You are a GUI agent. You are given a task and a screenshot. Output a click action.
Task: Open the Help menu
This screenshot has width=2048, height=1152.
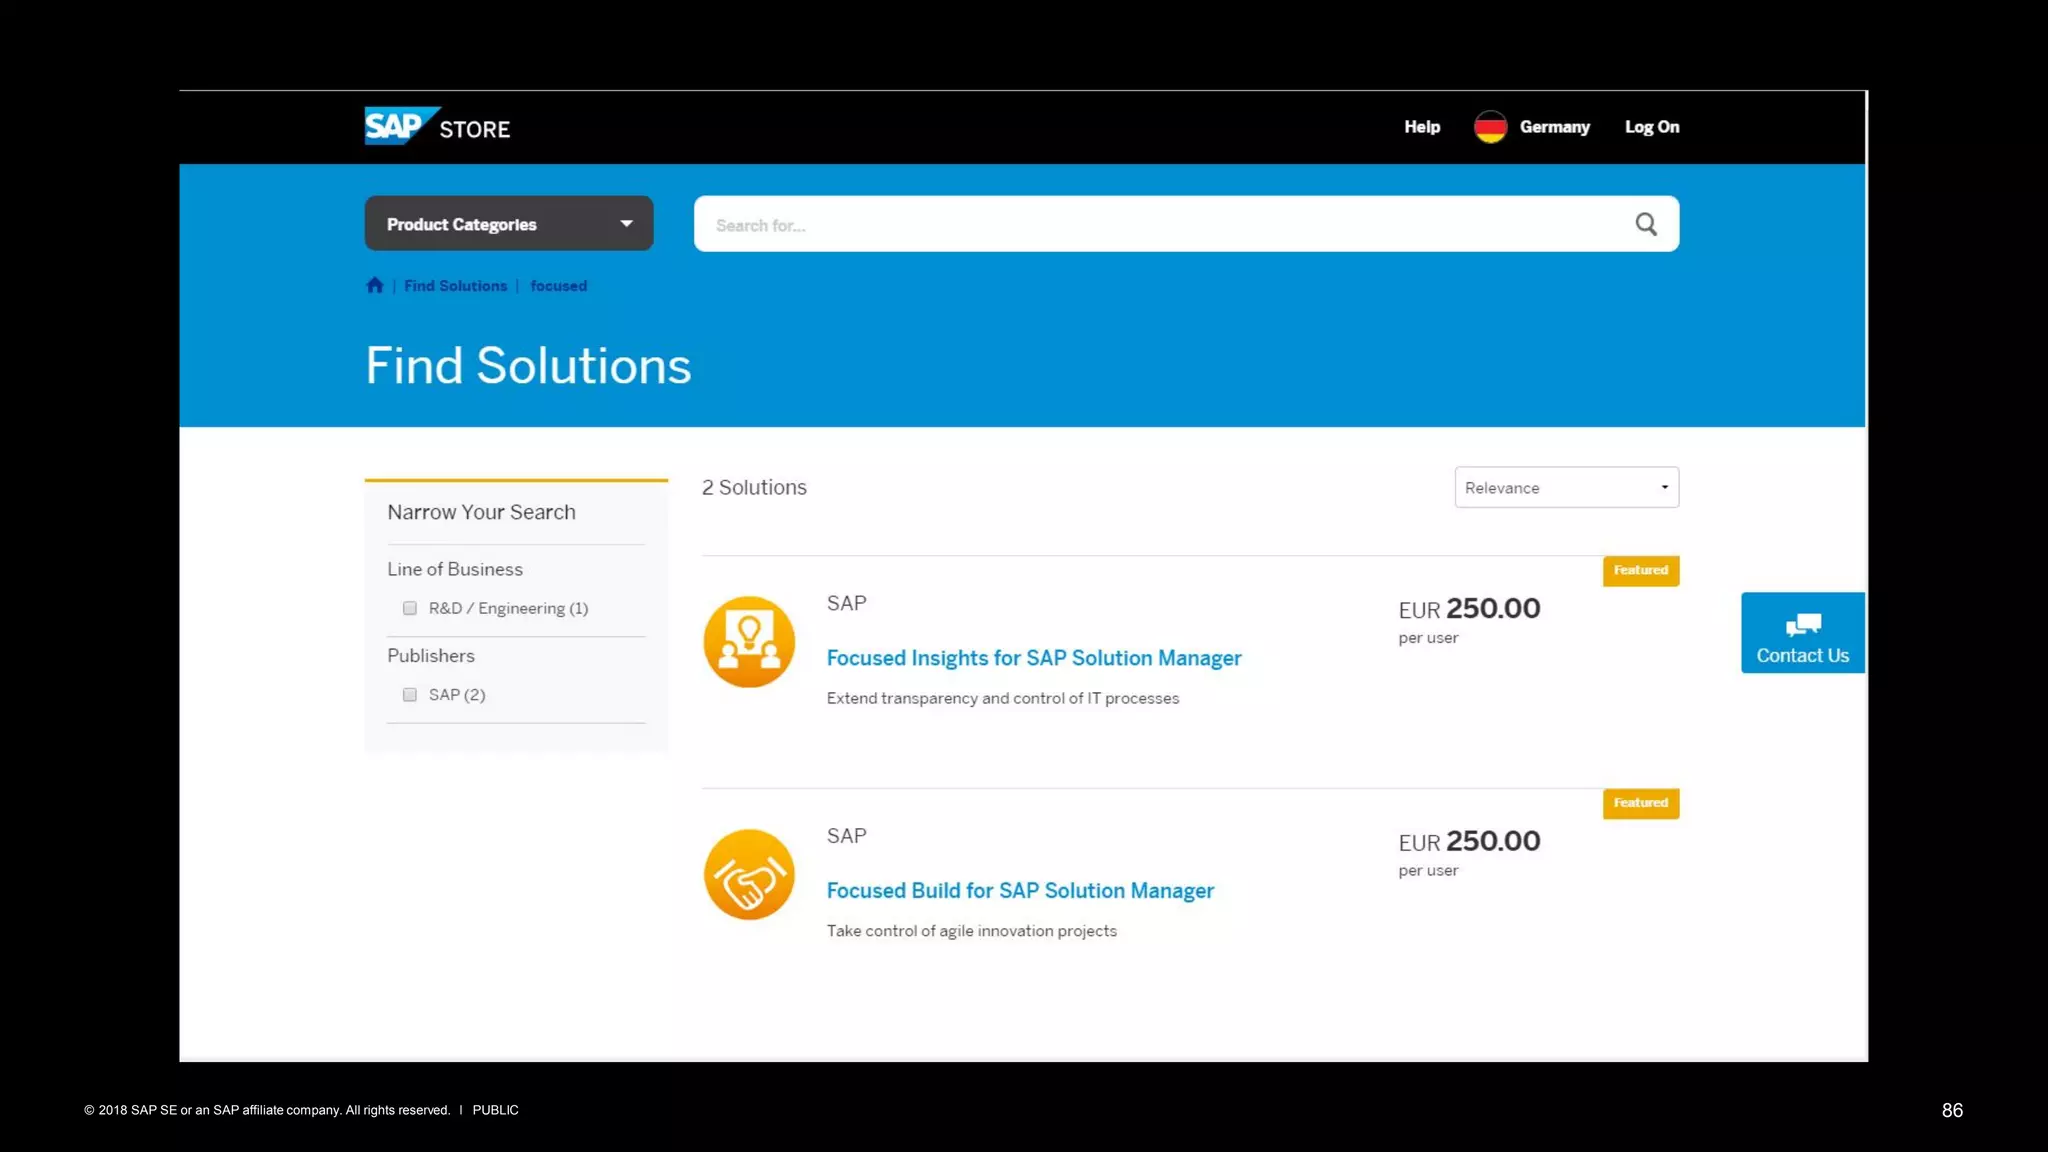click(1421, 127)
